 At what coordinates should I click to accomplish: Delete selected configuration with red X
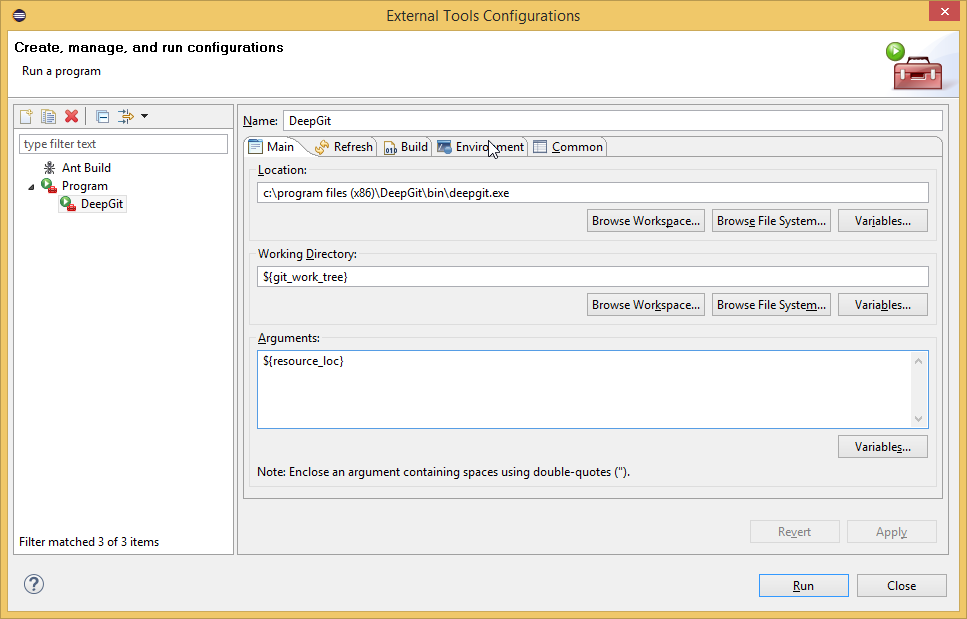point(71,117)
